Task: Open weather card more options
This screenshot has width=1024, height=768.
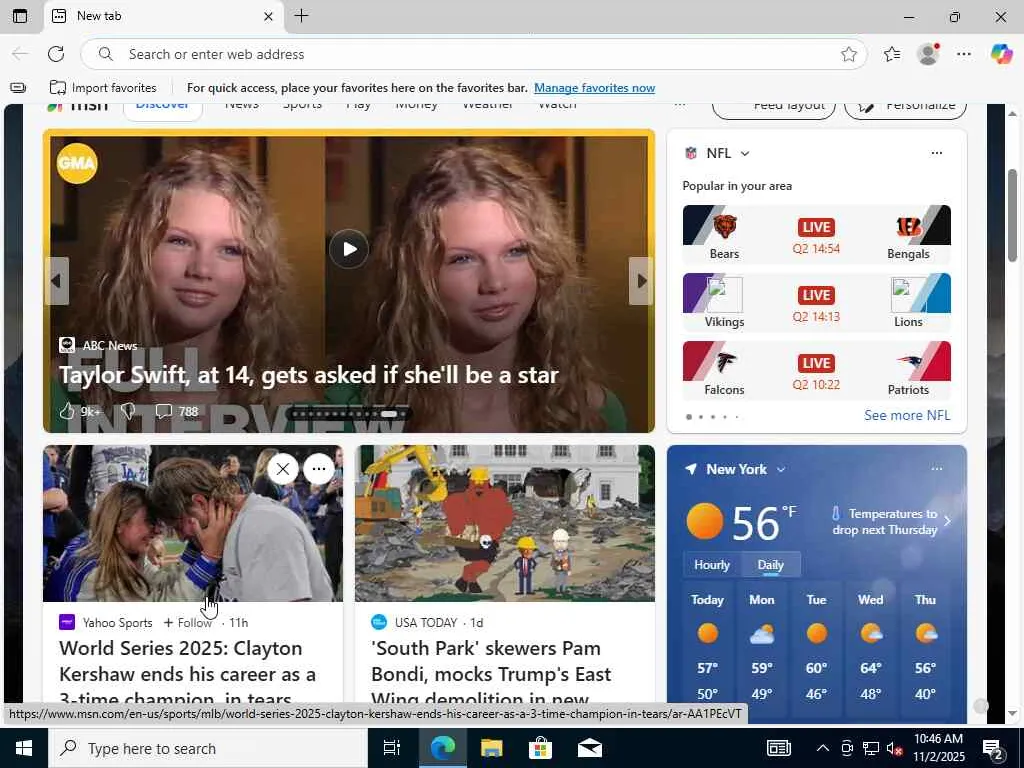Action: click(936, 468)
